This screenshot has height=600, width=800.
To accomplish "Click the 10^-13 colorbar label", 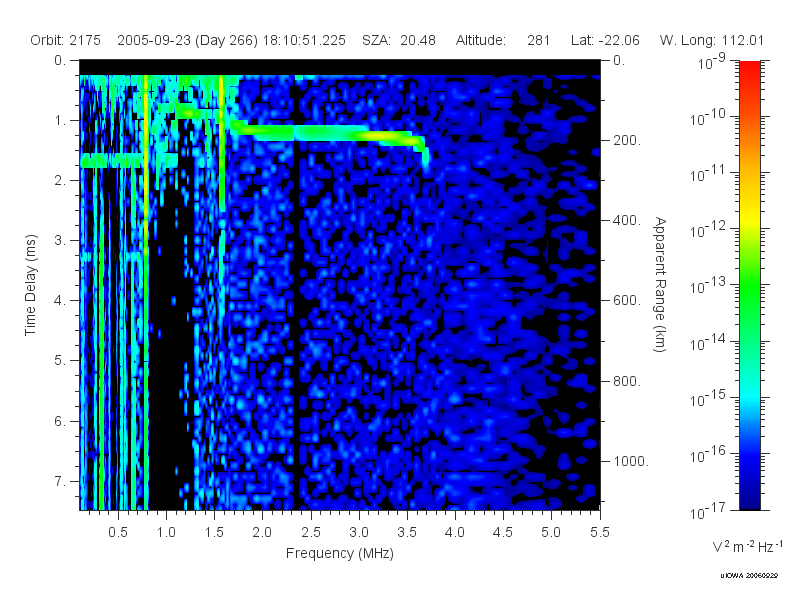I will pos(708,286).
